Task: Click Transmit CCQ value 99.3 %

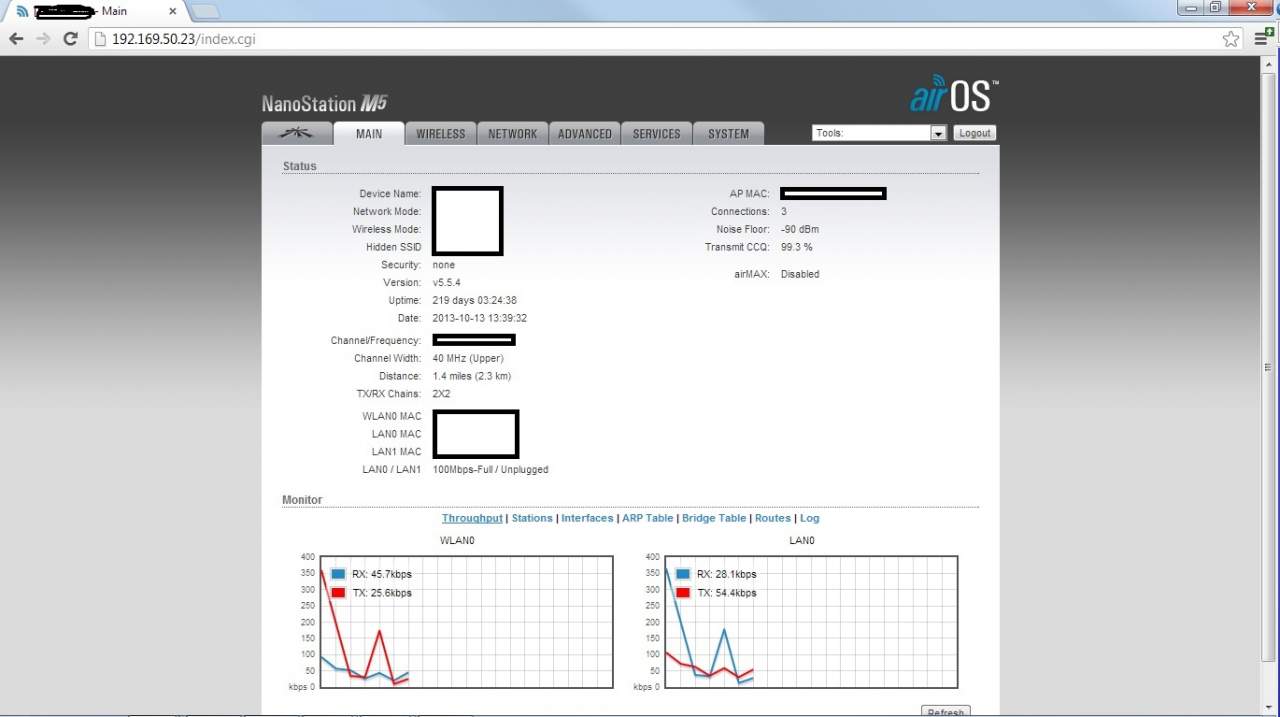Action: [x=797, y=248]
